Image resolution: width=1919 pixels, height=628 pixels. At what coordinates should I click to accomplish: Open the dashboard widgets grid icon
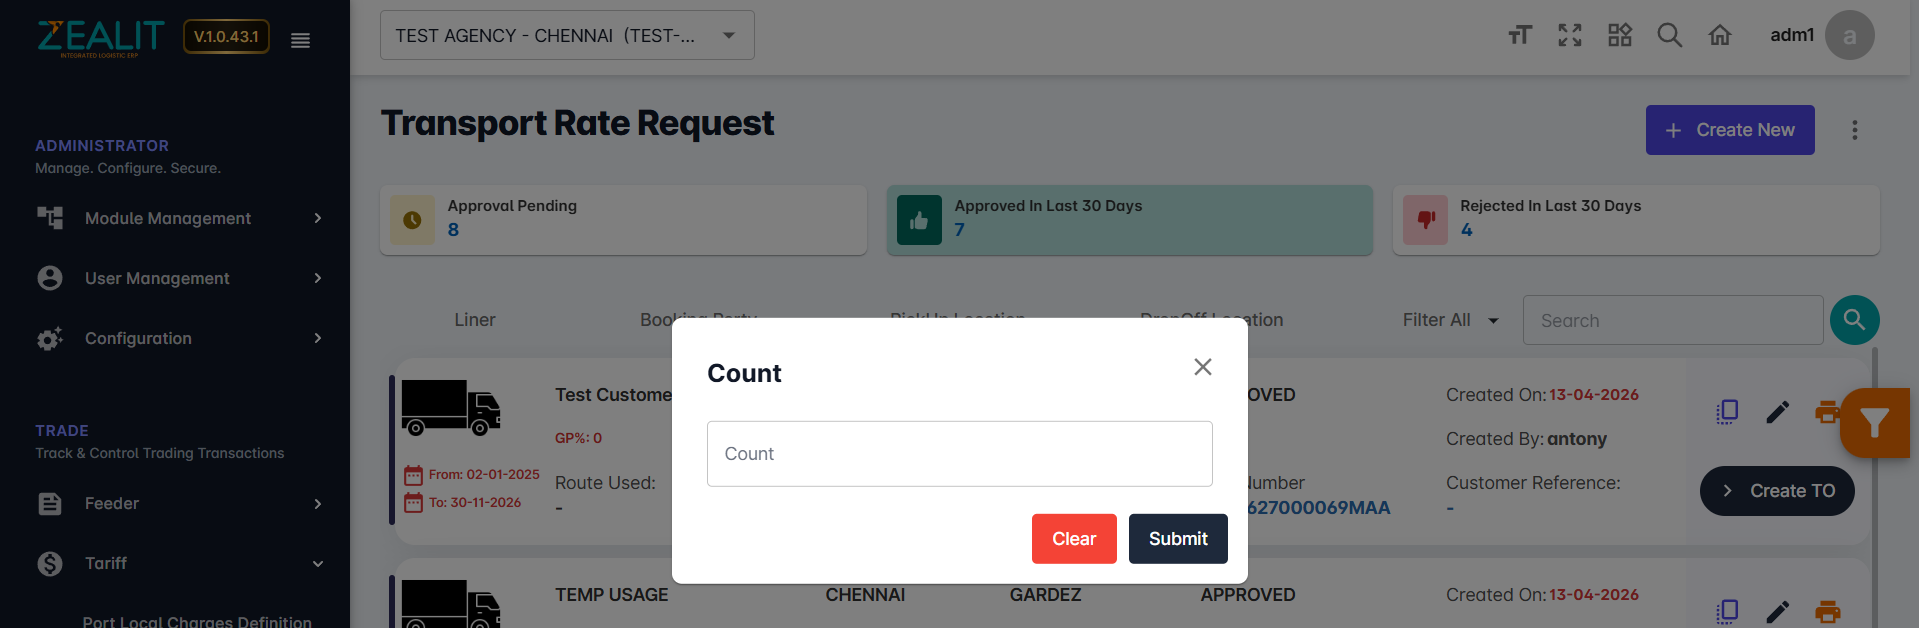pyautogui.click(x=1620, y=36)
